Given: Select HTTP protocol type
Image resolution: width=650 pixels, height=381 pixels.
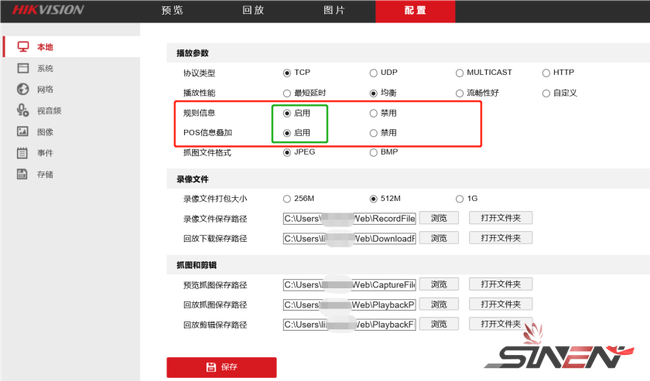Looking at the screenshot, I should (546, 73).
